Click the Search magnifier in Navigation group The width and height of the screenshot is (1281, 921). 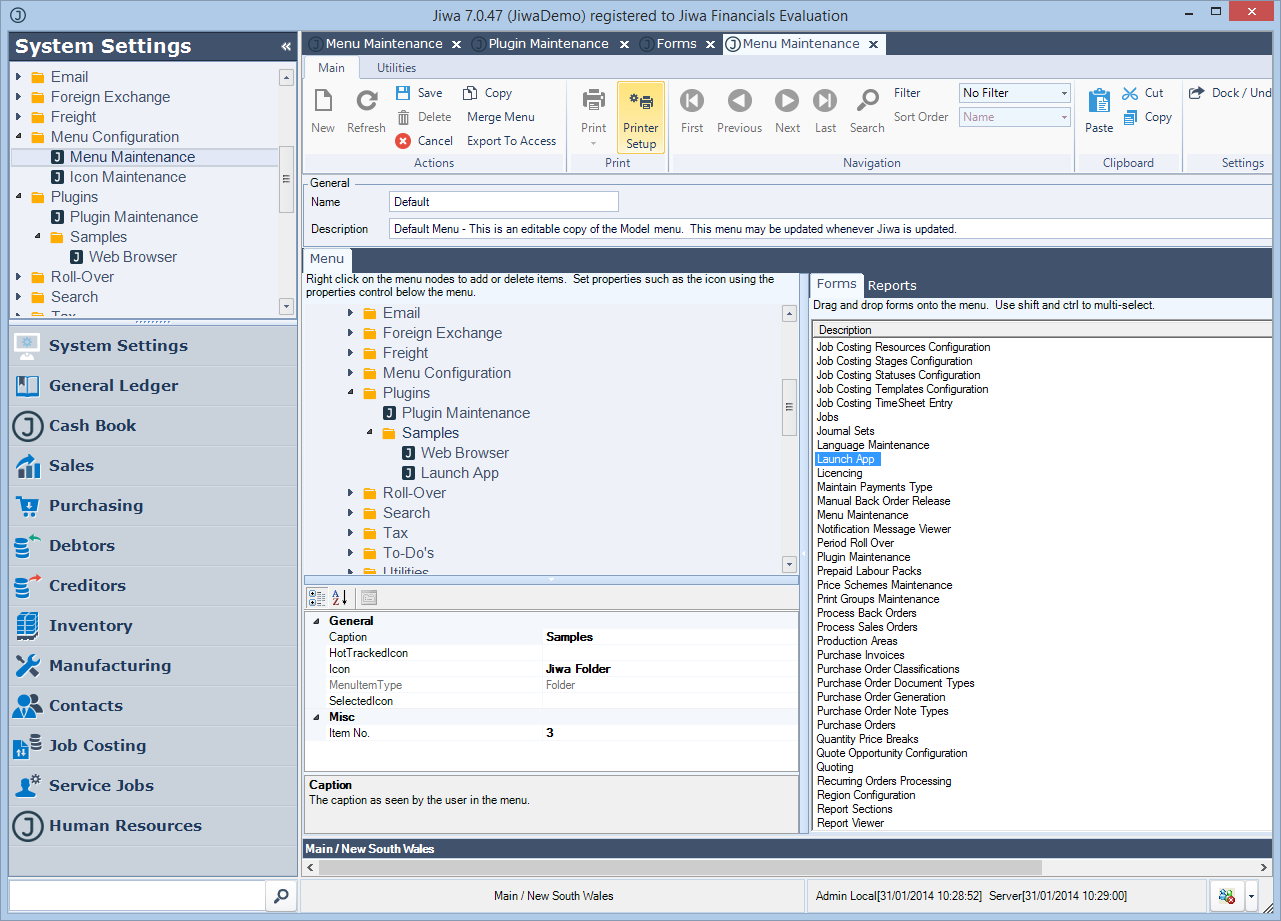[x=866, y=101]
